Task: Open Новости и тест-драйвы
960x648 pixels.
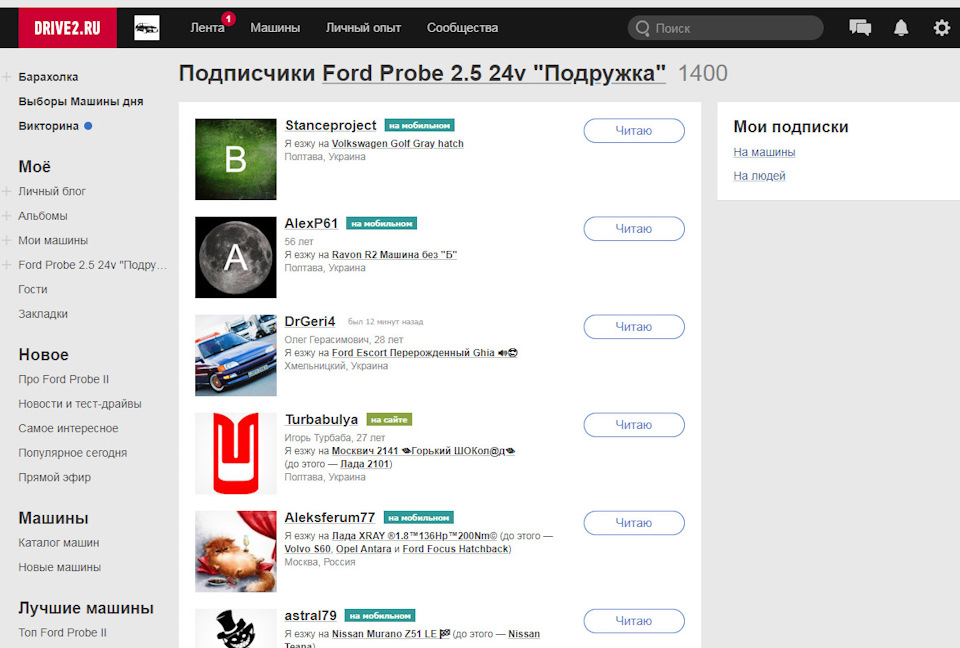Action: coord(80,404)
